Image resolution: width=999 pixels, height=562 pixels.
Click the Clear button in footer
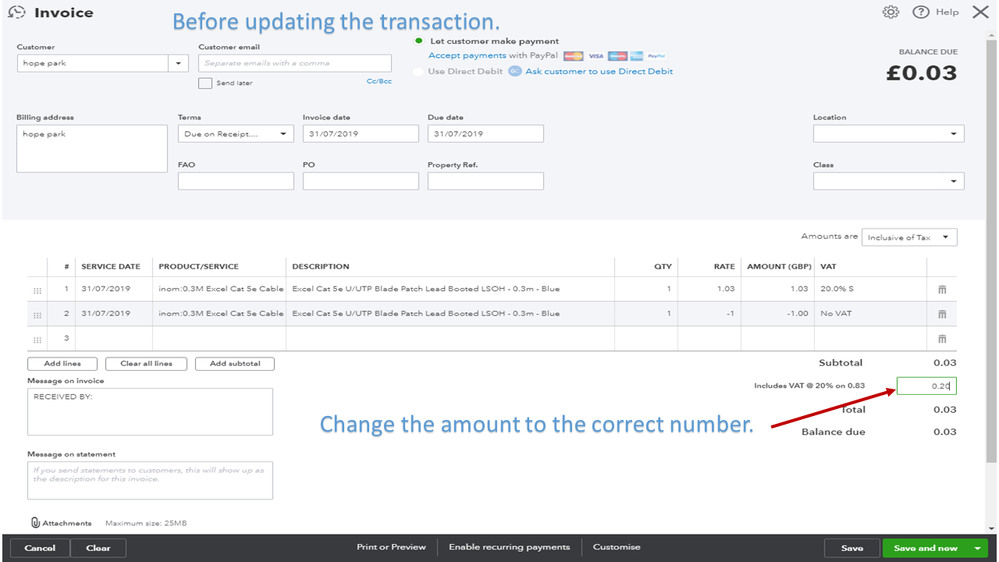[98, 548]
